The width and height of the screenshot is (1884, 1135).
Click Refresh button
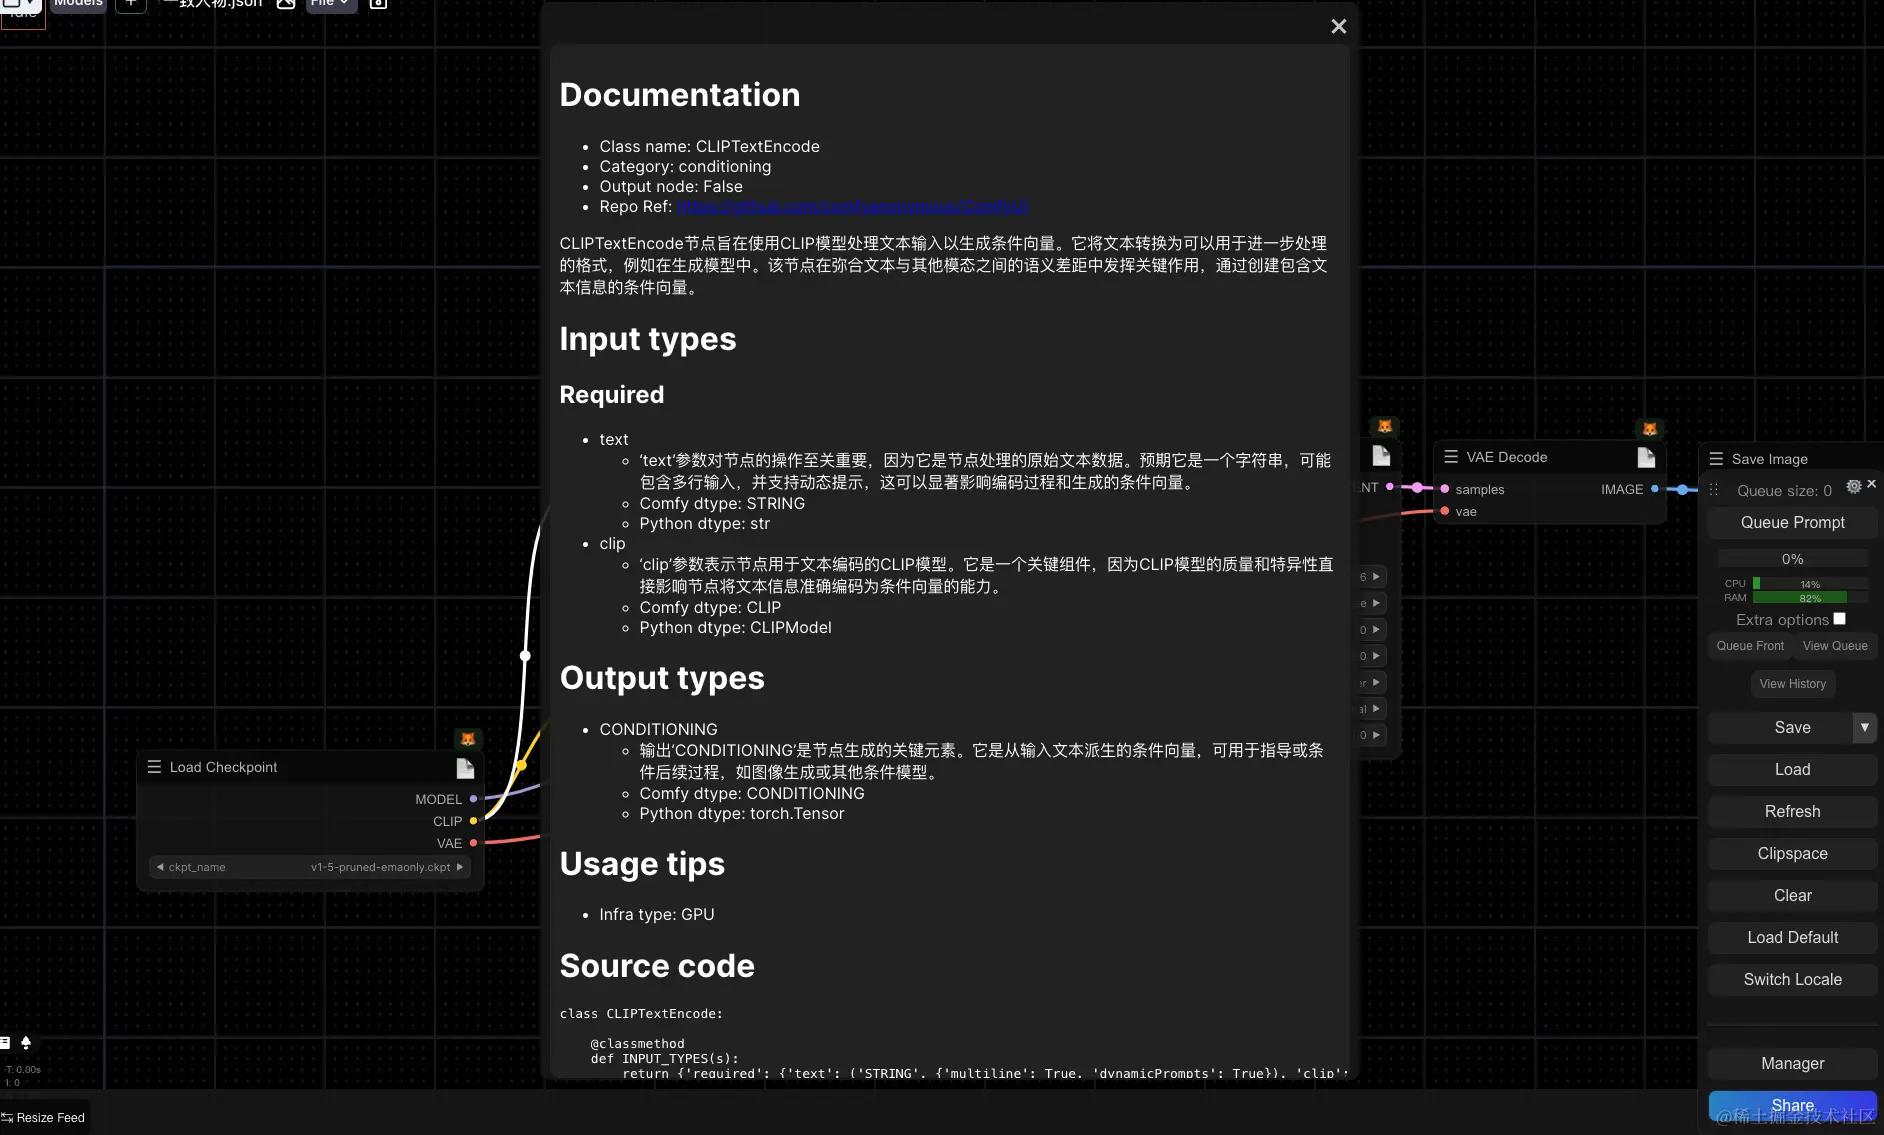tap(1792, 812)
